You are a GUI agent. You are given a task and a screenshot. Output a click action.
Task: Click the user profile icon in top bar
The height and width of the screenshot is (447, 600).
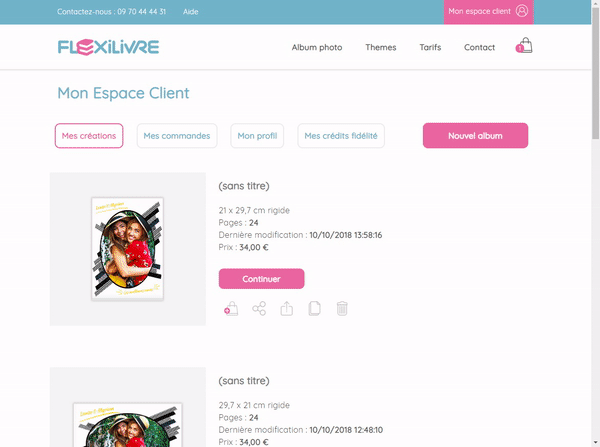click(522, 11)
